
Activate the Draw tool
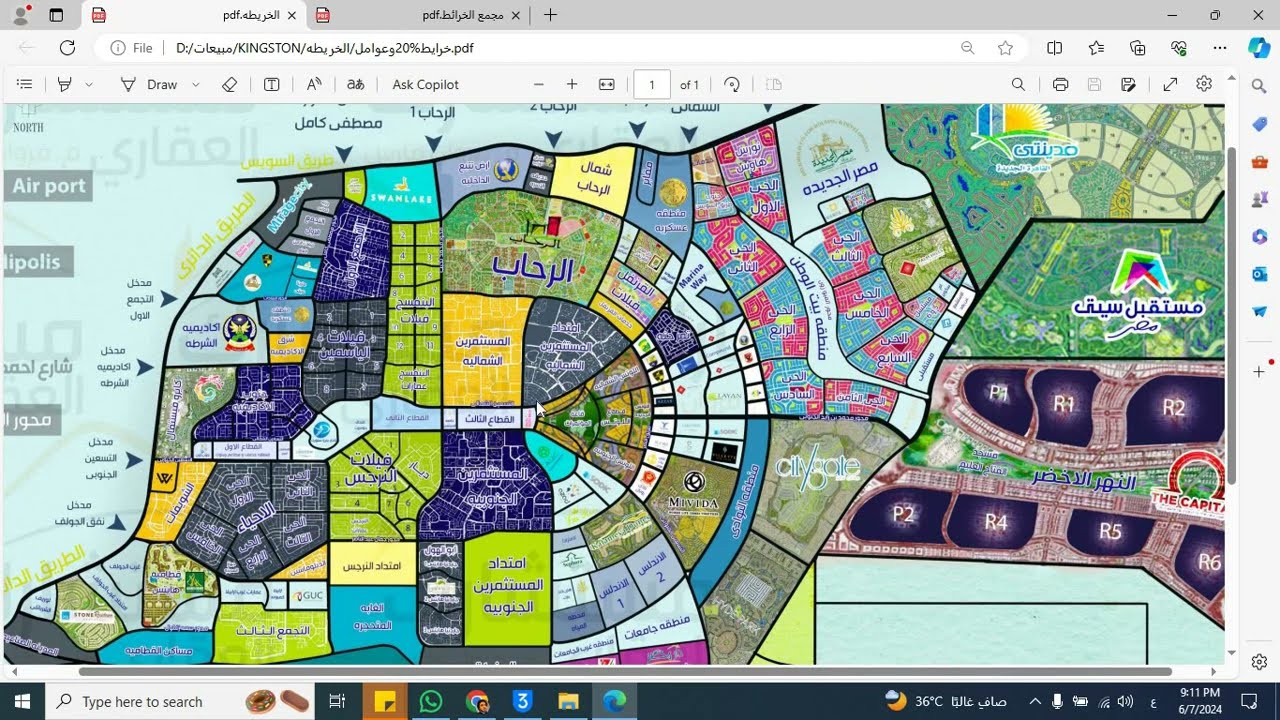point(148,85)
